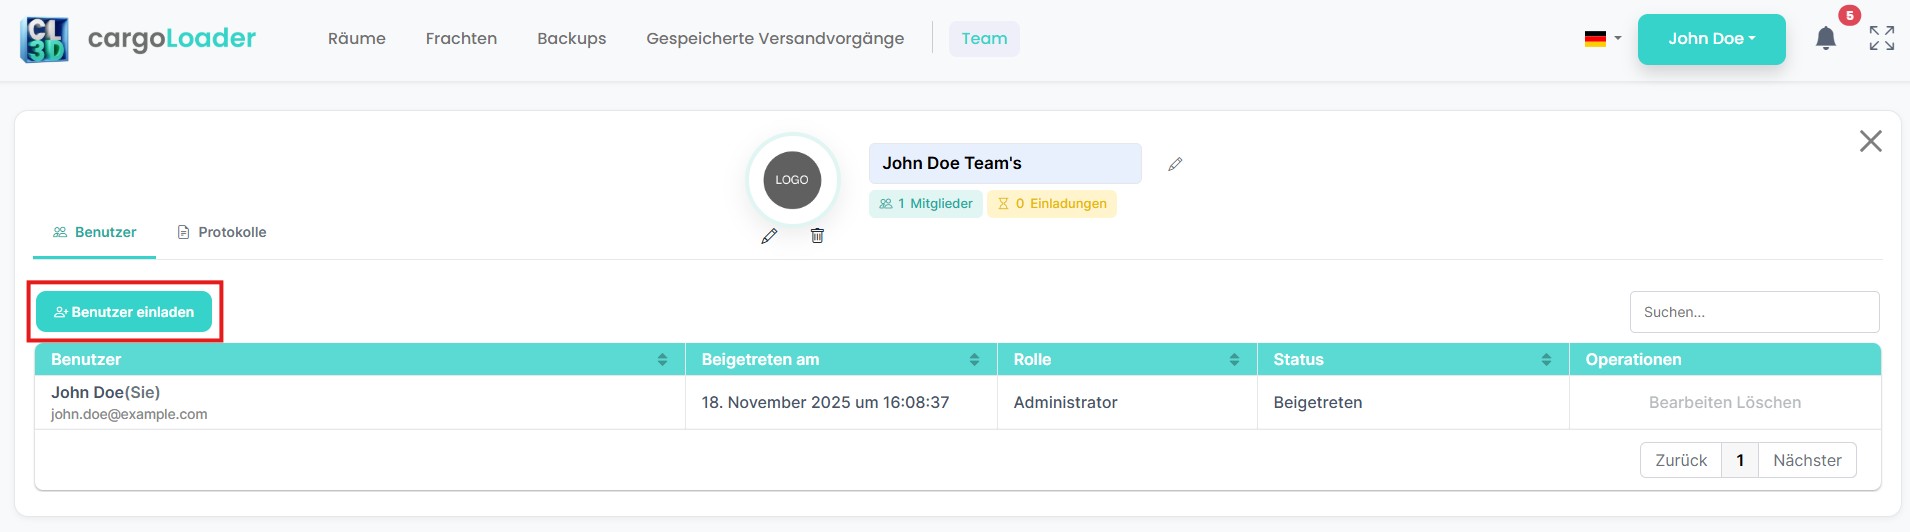1910x532 pixels.
Task: Click the pencil icon beside team name
Action: pyautogui.click(x=1175, y=164)
